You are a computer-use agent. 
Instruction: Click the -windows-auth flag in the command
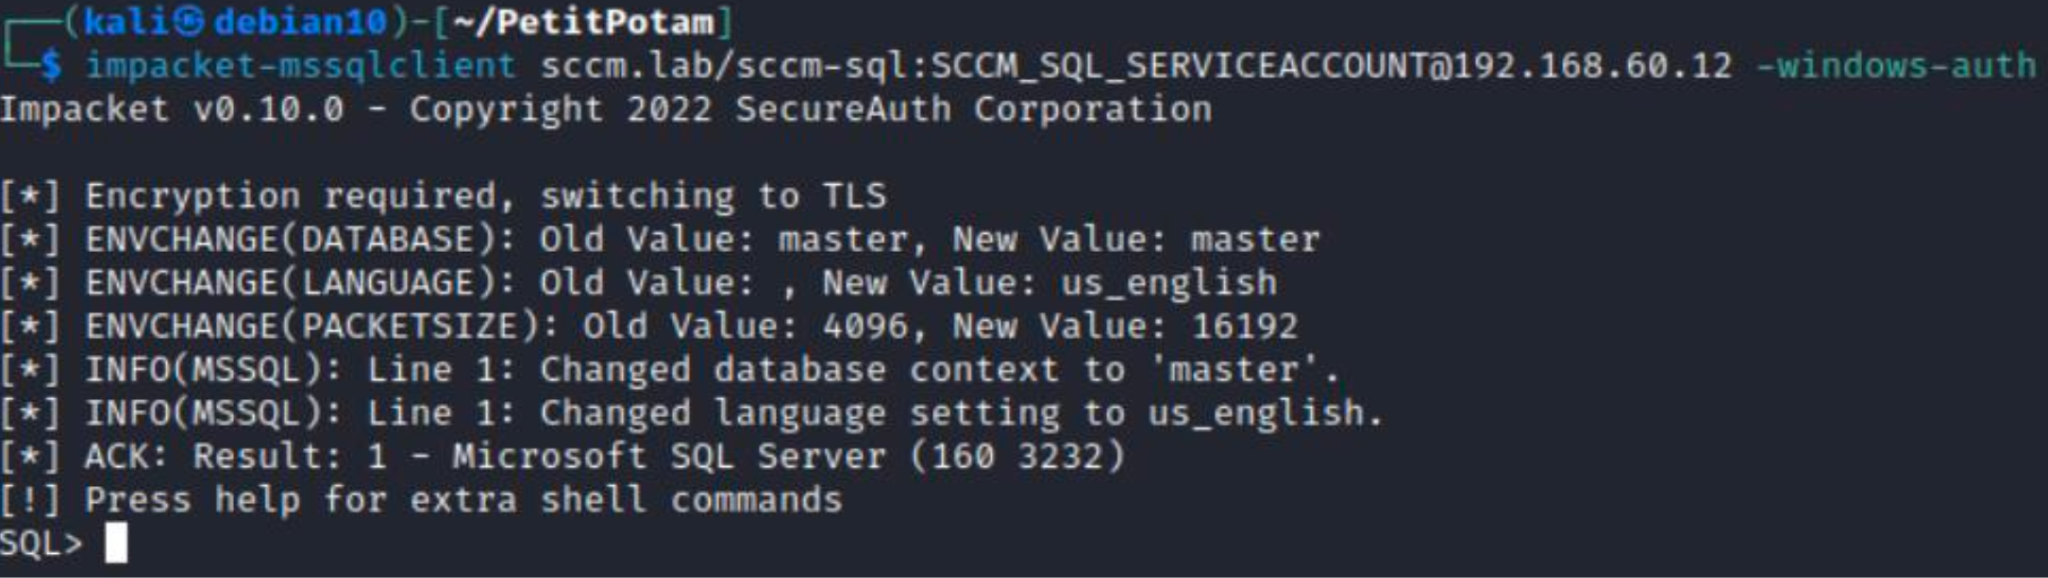click(x=1896, y=65)
